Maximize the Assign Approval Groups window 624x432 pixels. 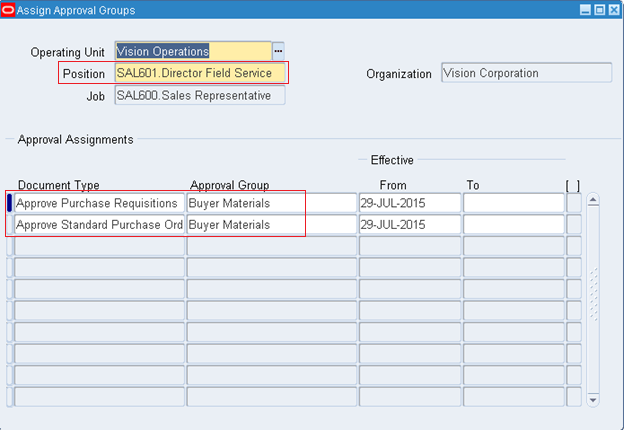coord(598,10)
